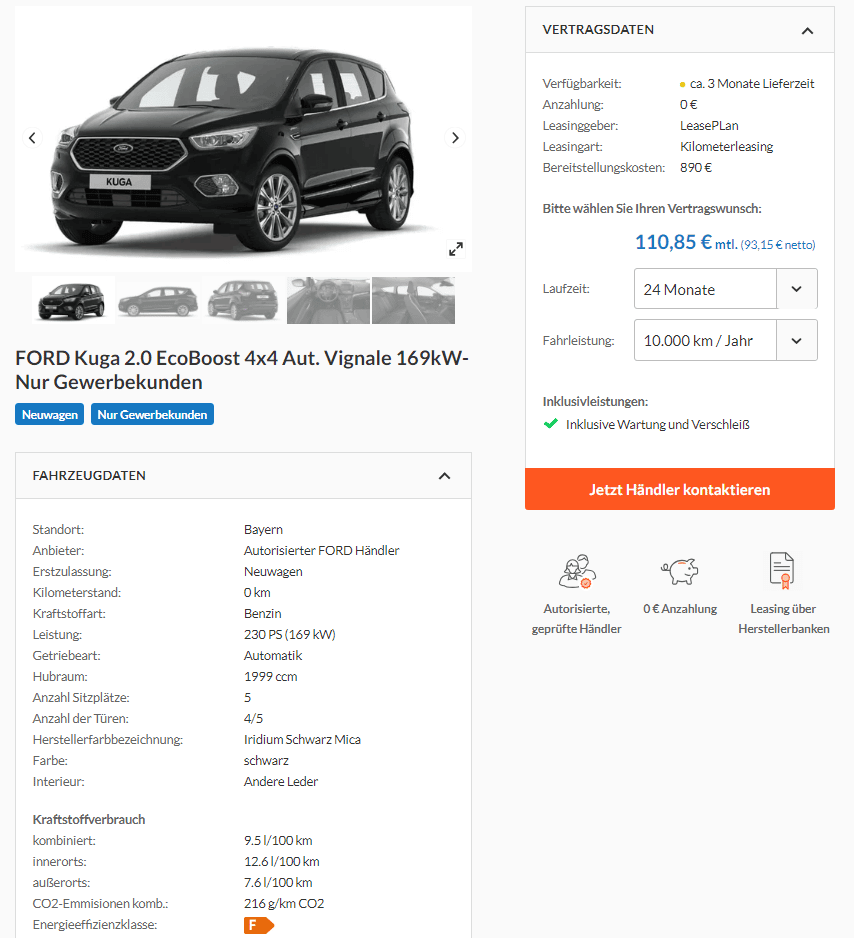
Task: Show previous car image with left arrow
Action: point(32,138)
